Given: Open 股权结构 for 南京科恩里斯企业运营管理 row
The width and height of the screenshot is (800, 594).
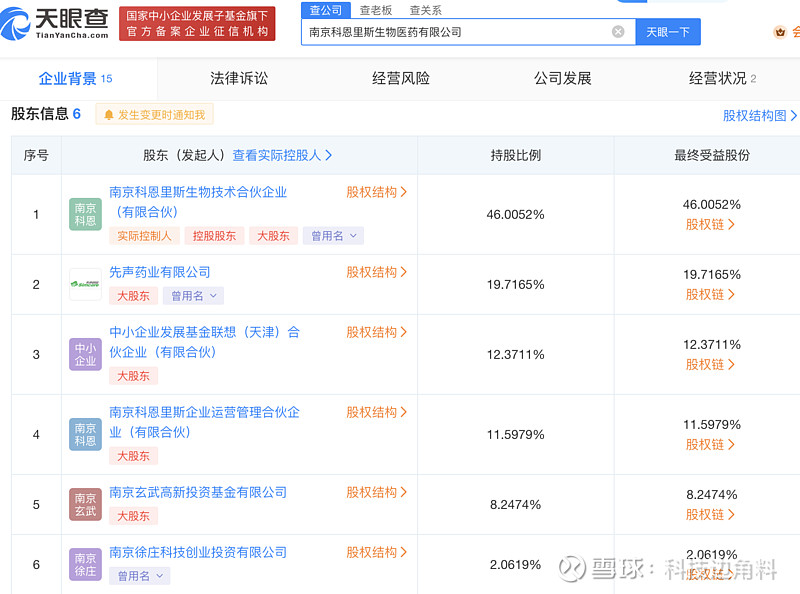Looking at the screenshot, I should point(377,412).
